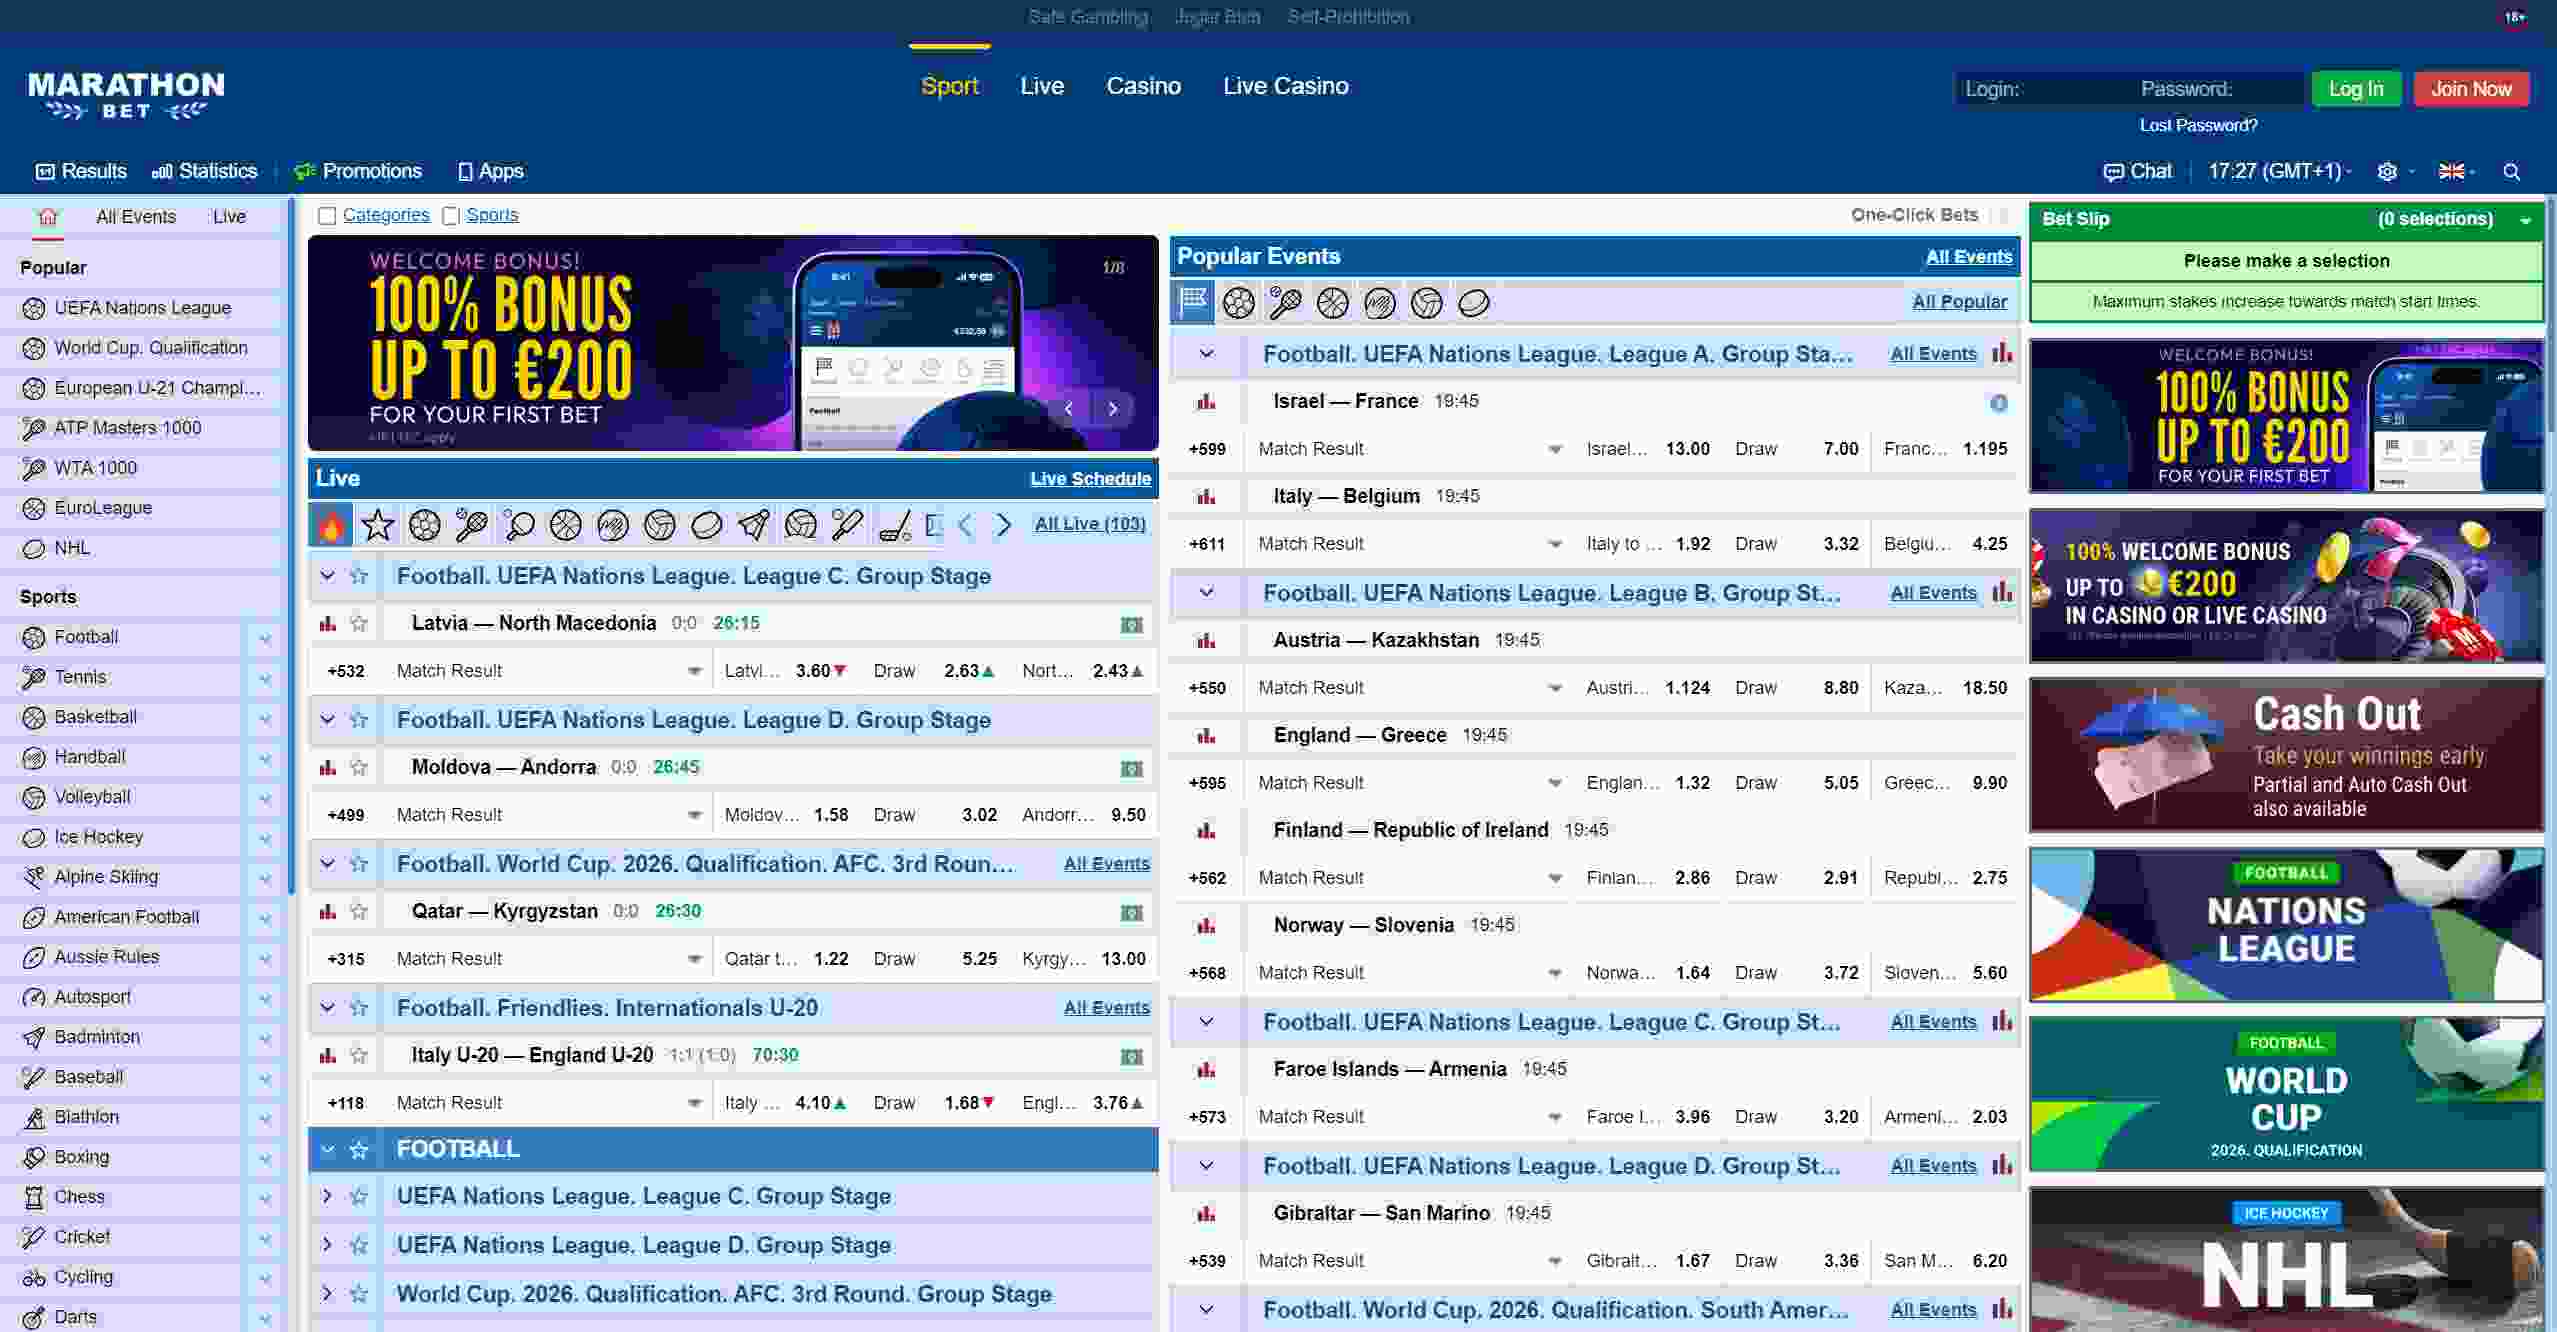Filter live events by tennis racket icon
This screenshot has height=1332, width=2557.
coord(471,524)
